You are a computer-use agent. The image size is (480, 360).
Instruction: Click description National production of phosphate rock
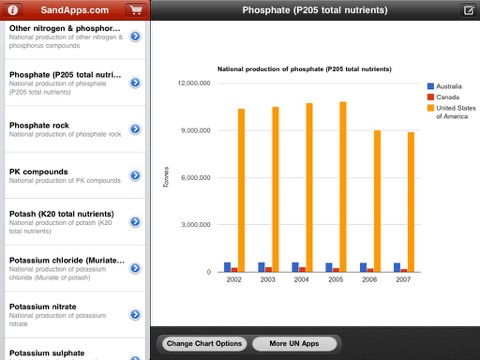coord(65,134)
